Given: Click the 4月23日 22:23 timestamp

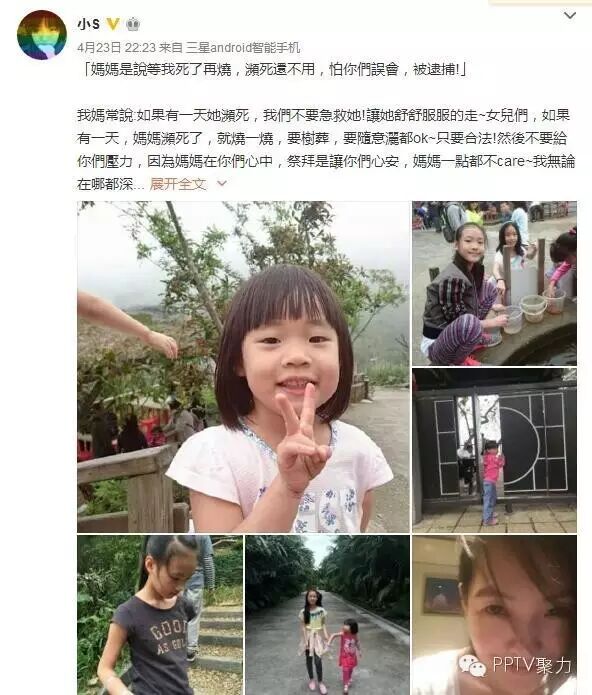Looking at the screenshot, I should (117, 47).
